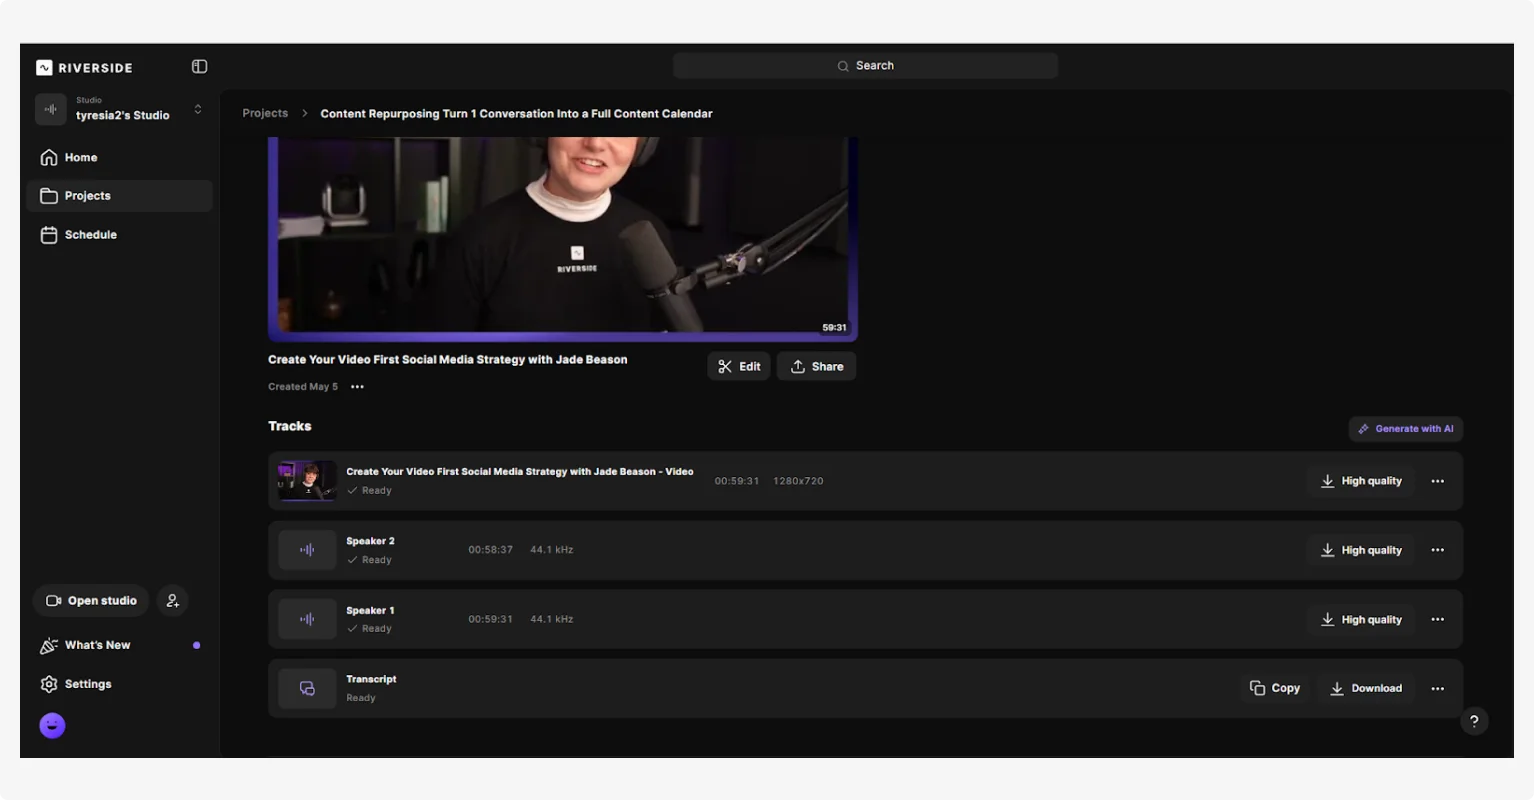Click the Schedule calendar icon

pos(48,235)
